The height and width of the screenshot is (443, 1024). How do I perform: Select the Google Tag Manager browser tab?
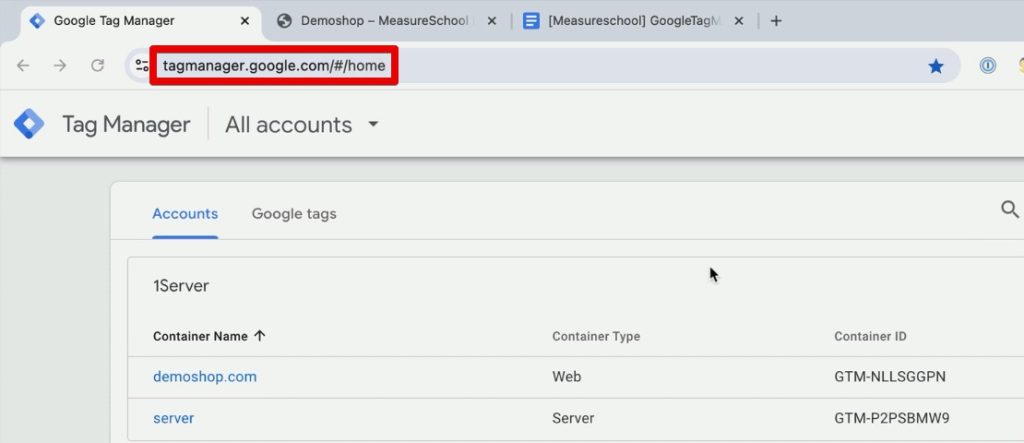click(139, 21)
